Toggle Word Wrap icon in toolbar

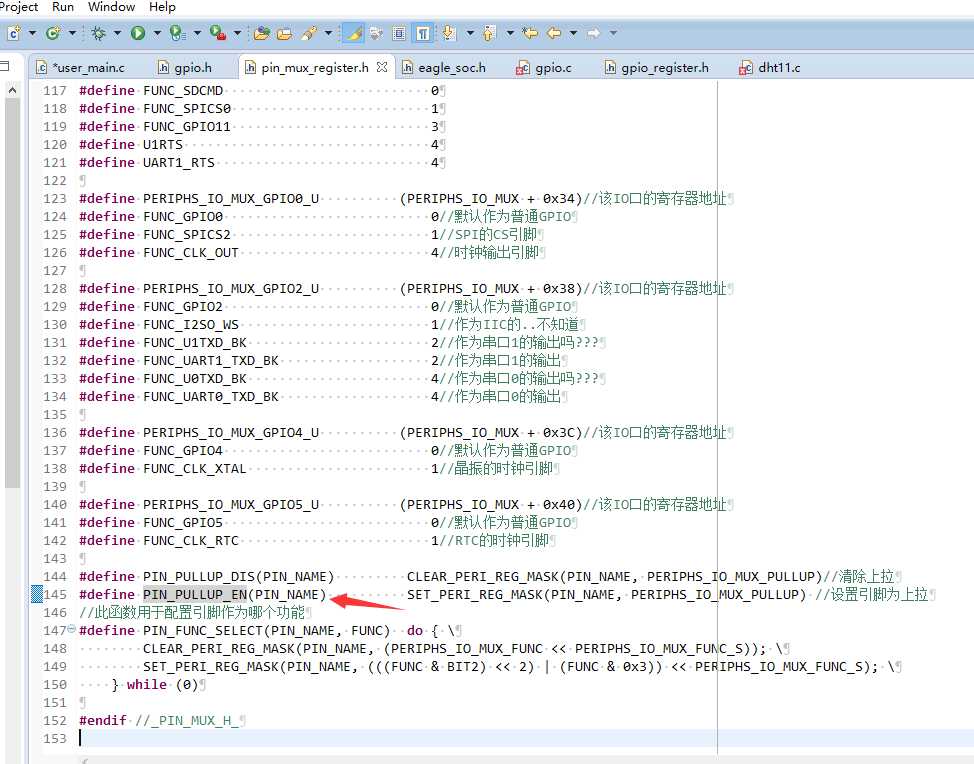(x=376, y=33)
